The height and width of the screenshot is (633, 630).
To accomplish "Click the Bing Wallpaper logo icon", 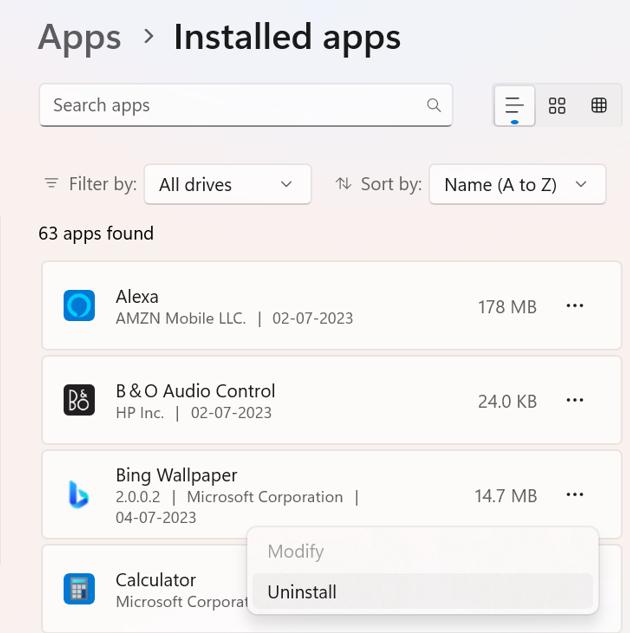I will (78, 494).
